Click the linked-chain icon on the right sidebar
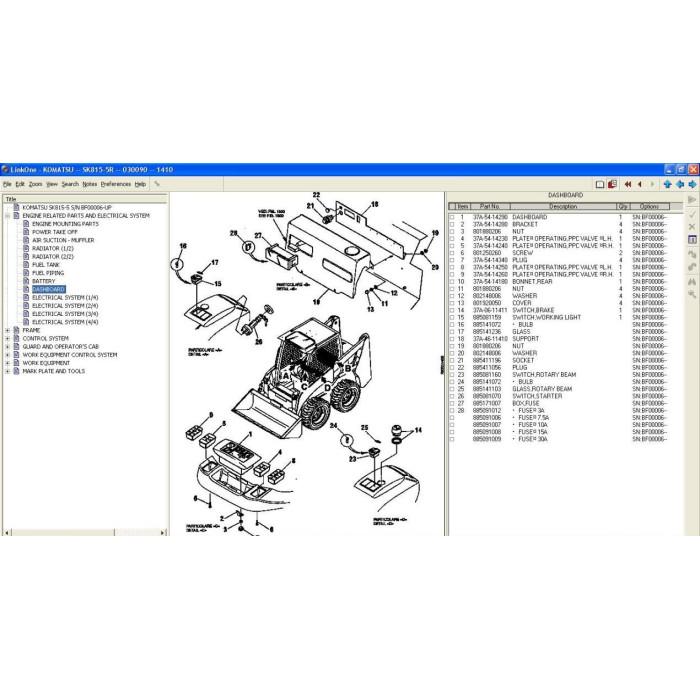Viewport: 700px width, 700px height. (692, 267)
